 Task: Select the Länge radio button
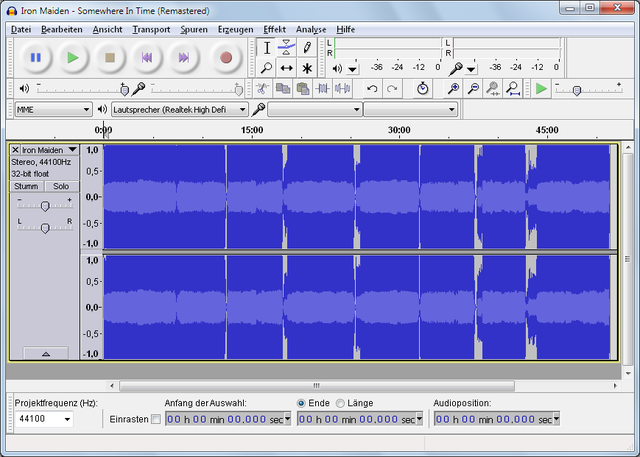(340, 403)
